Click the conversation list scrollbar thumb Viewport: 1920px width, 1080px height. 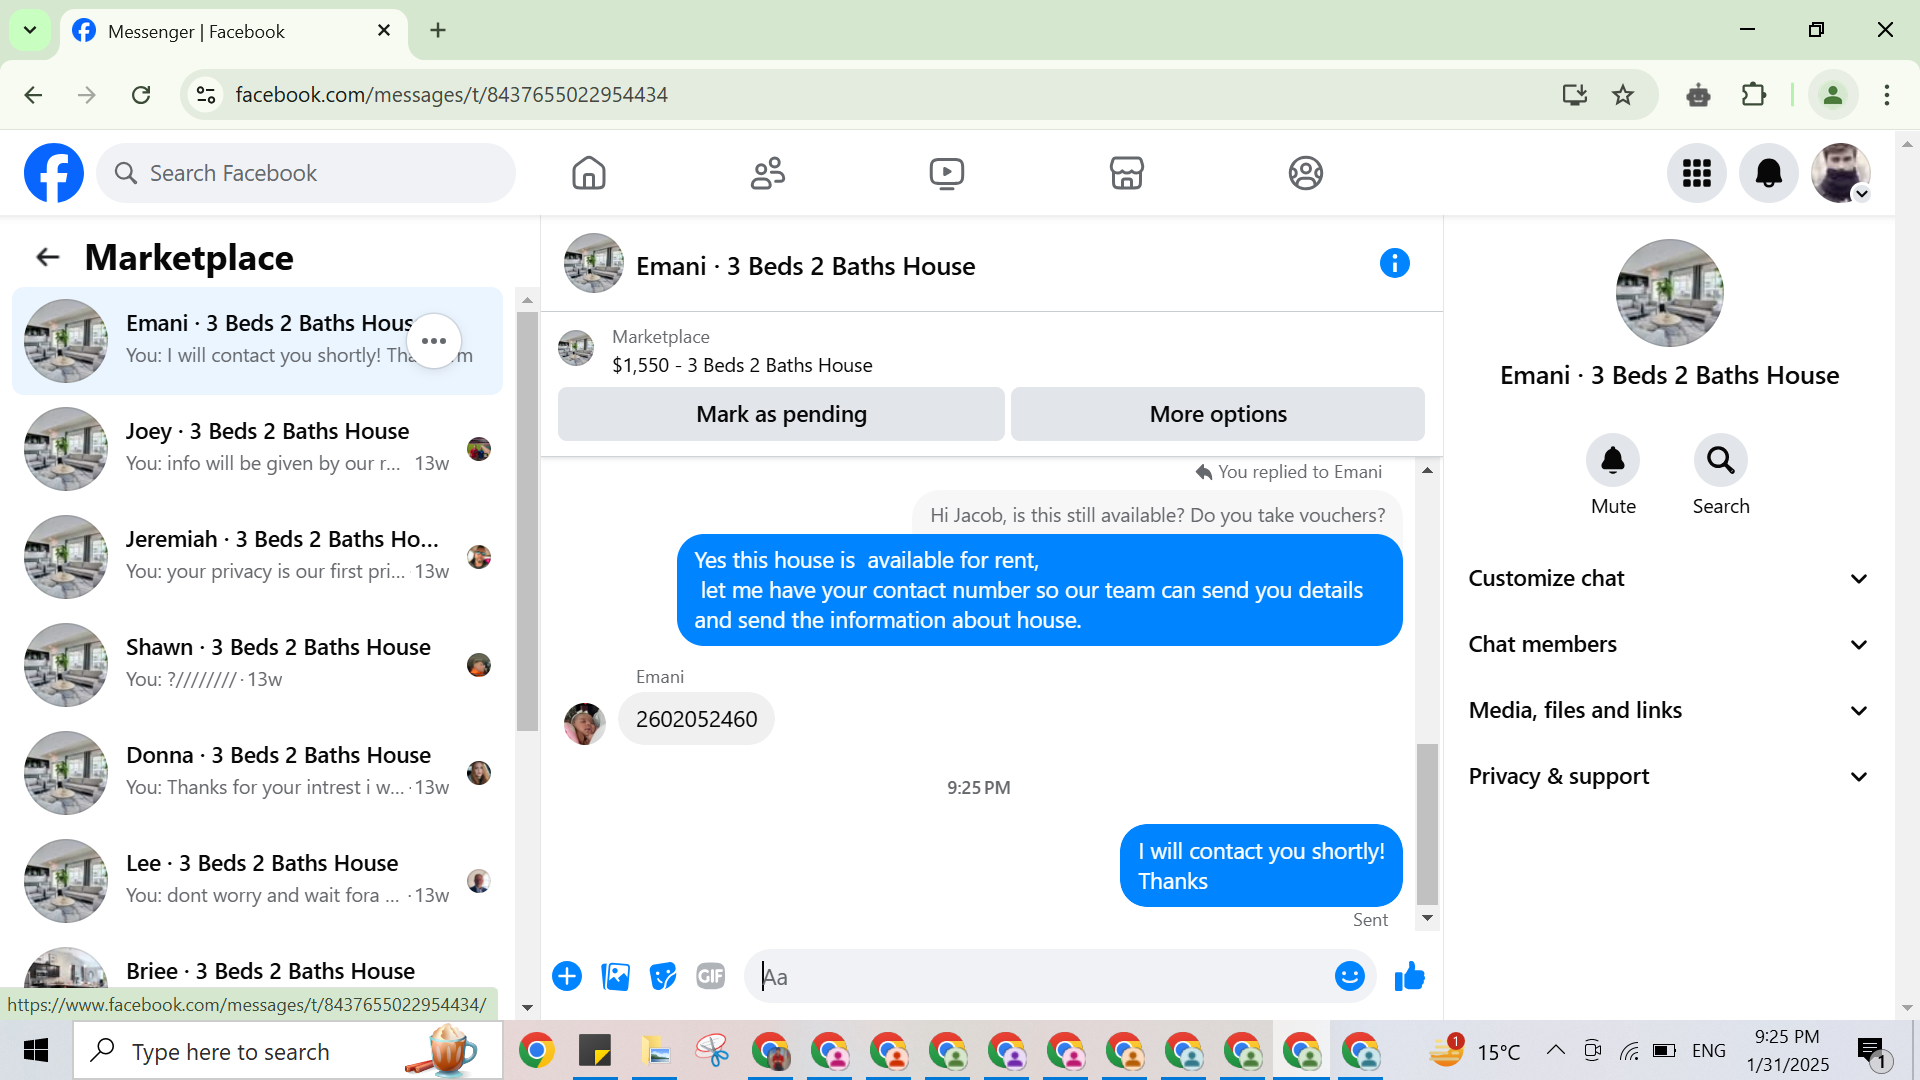pyautogui.click(x=527, y=522)
